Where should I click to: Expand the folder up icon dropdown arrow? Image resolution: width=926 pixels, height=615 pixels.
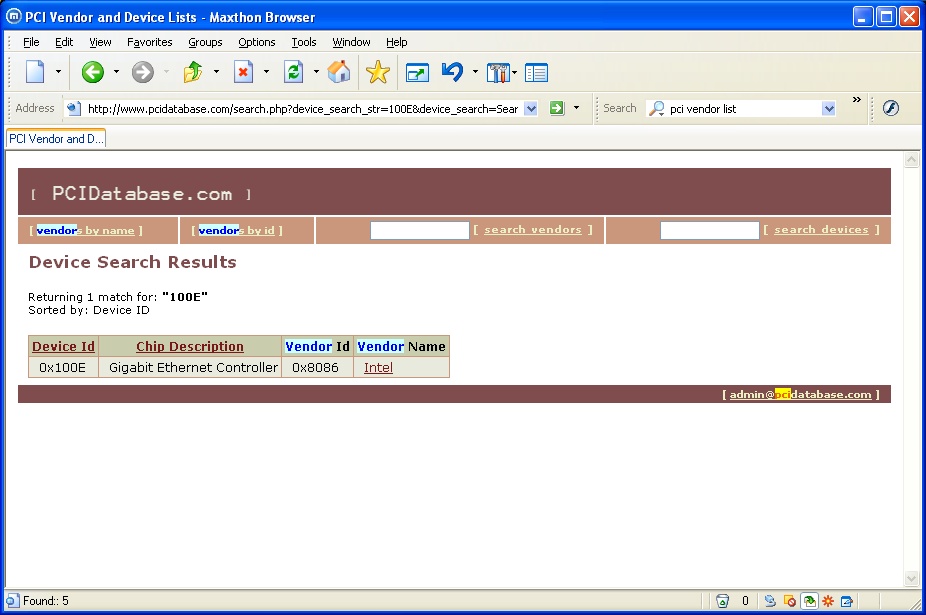tap(216, 72)
